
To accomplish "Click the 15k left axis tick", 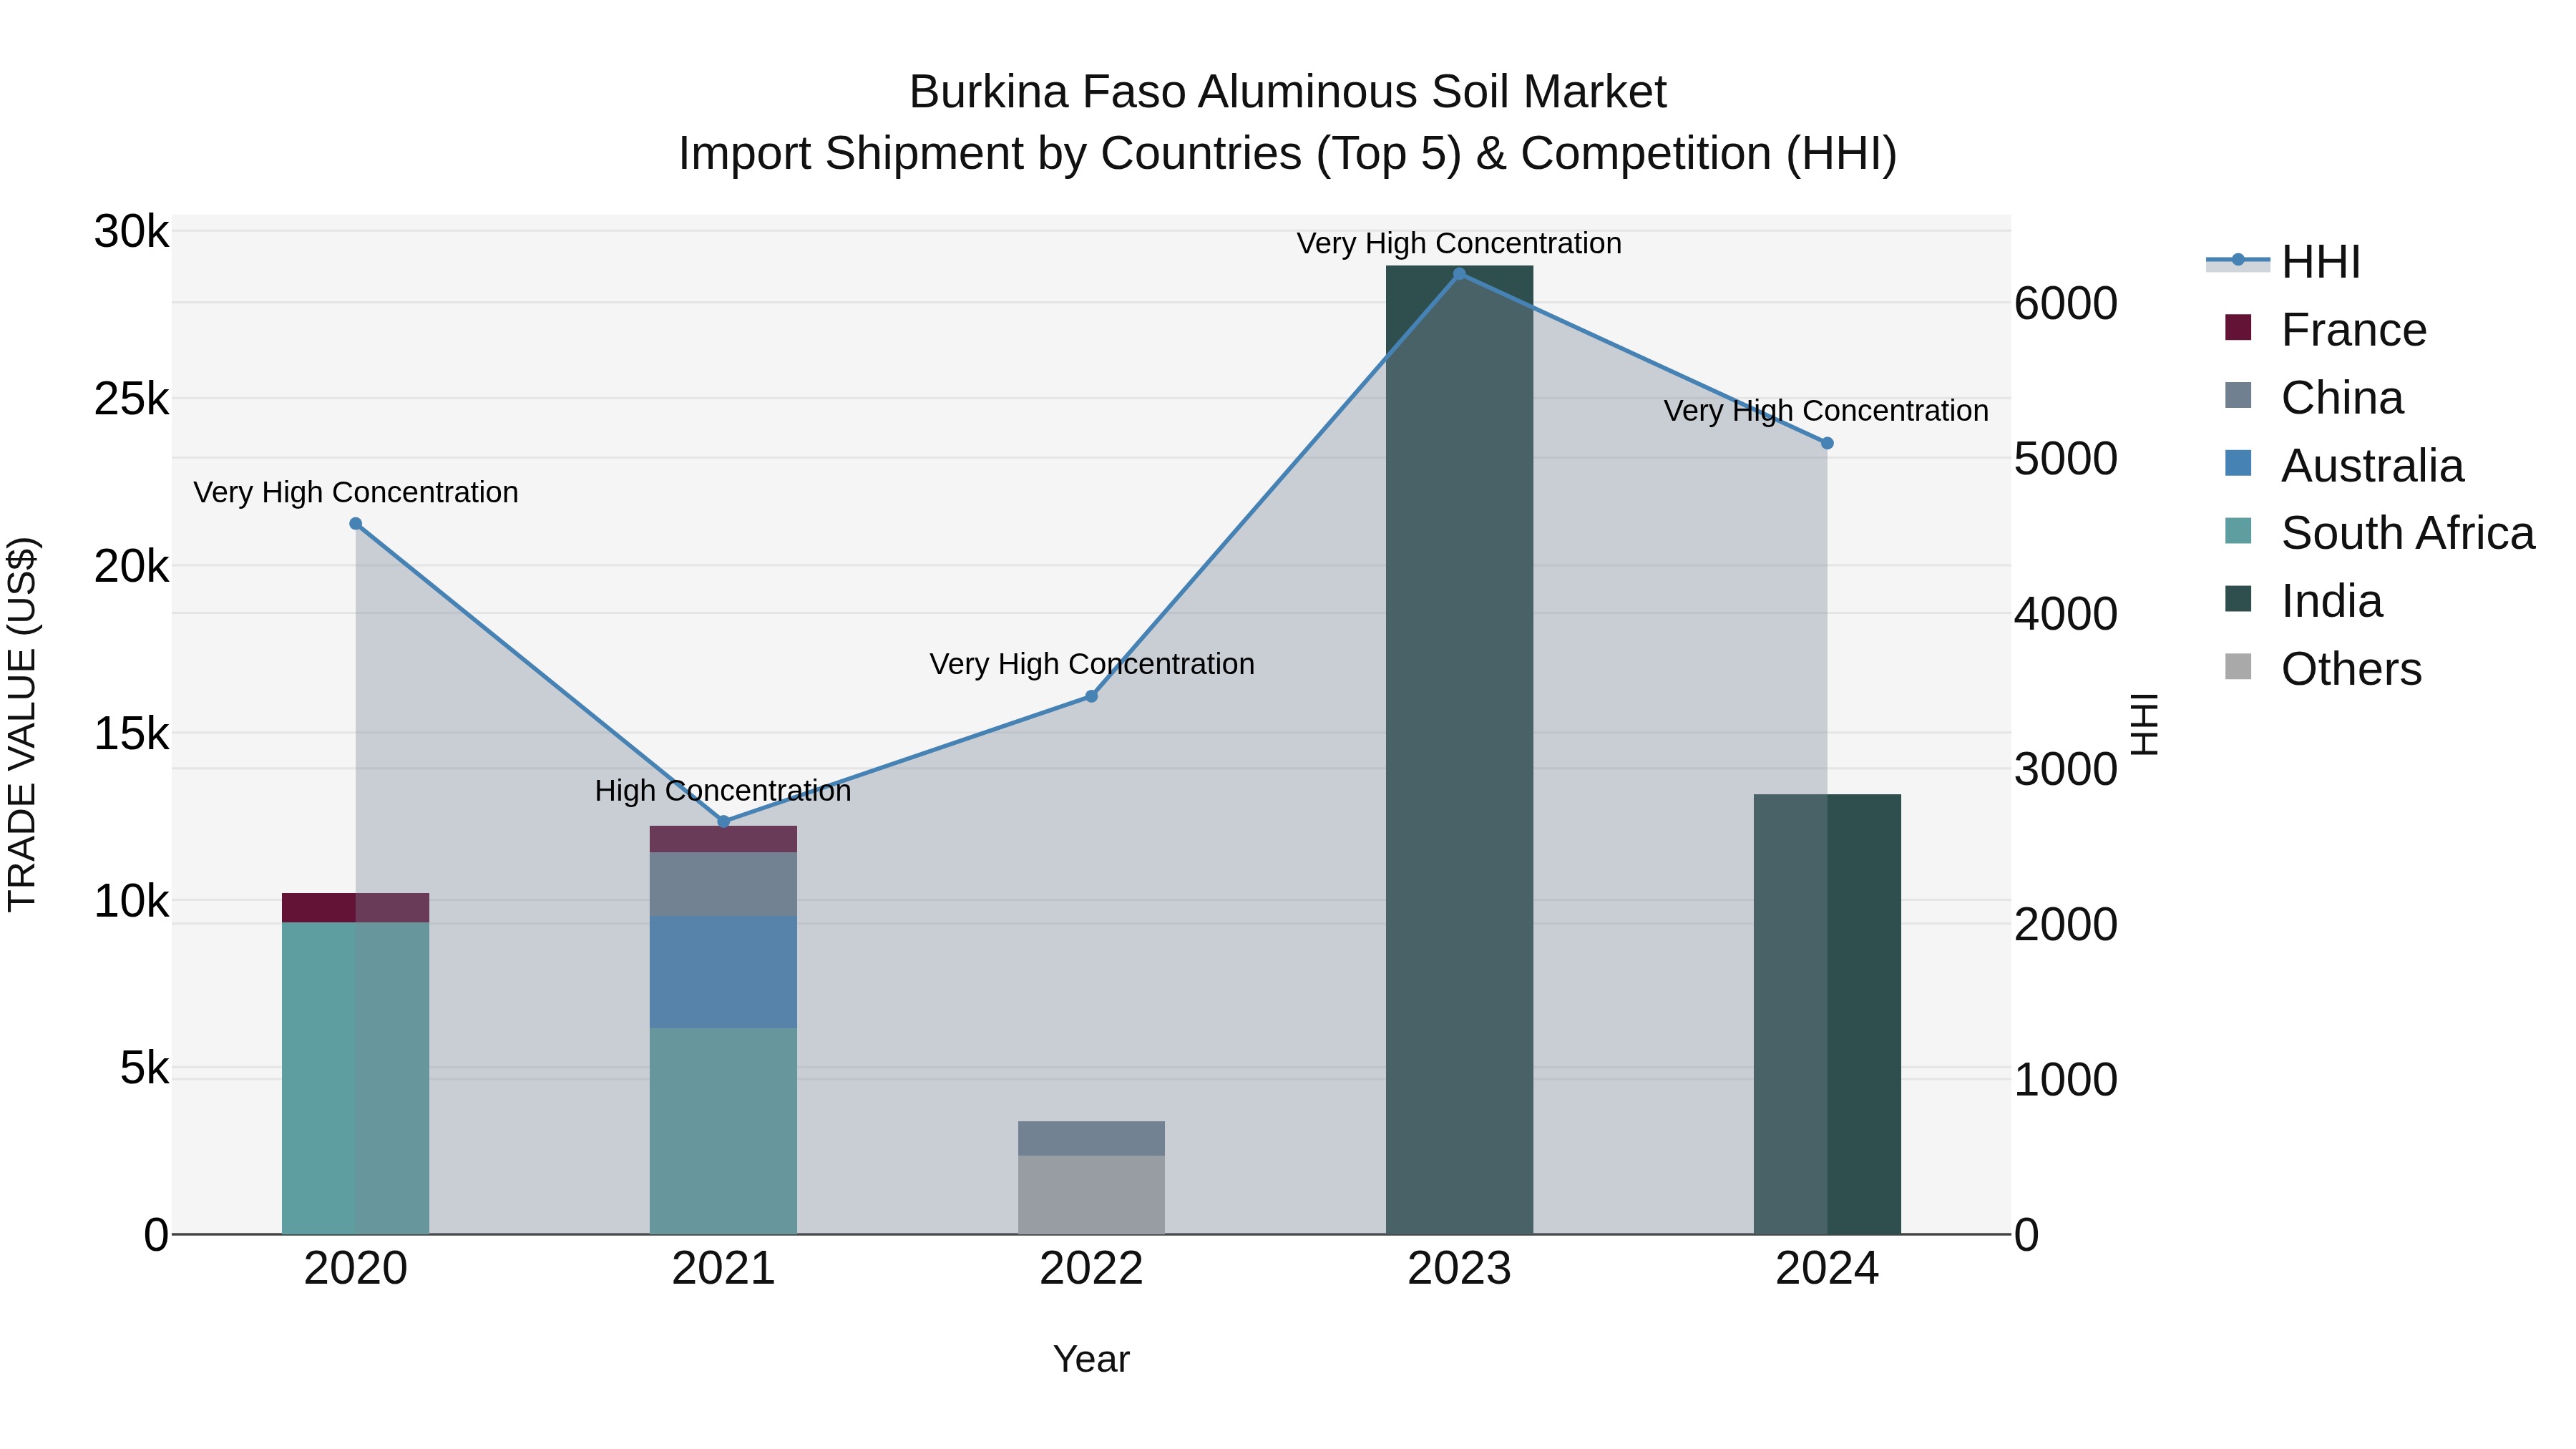I will [132, 734].
